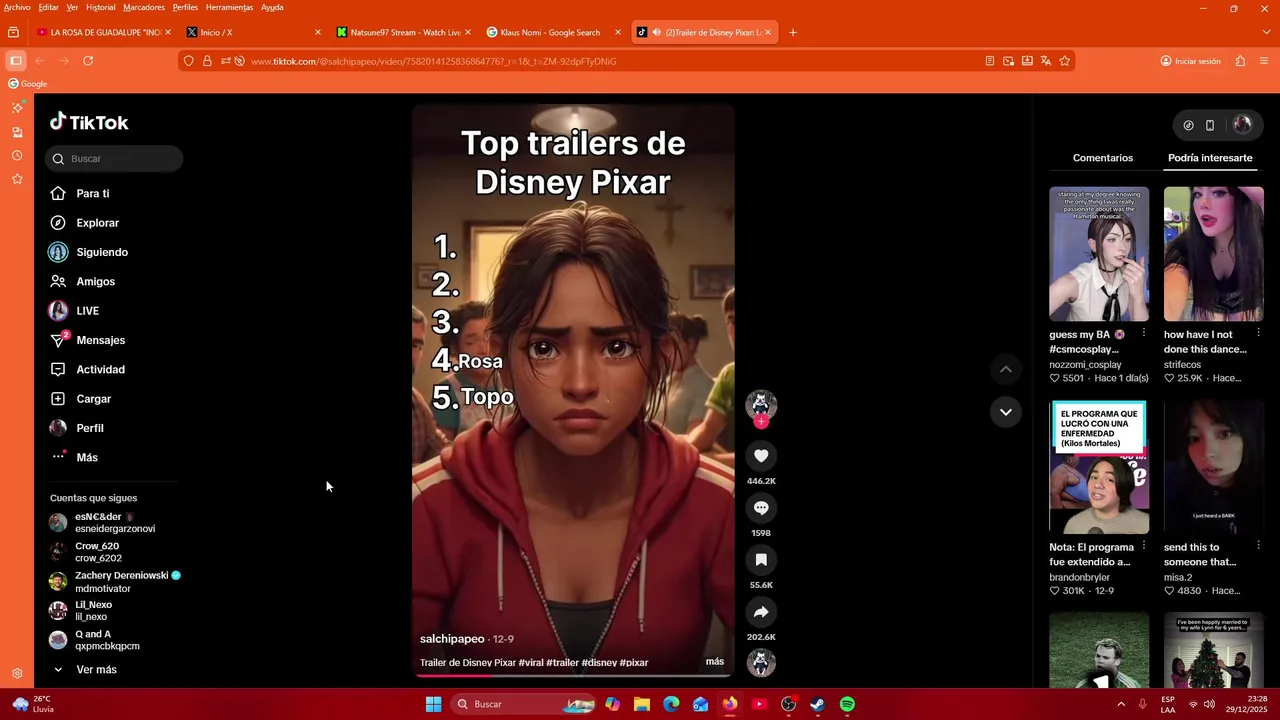Click the TikTok Buscar search field
1280x720 pixels.
click(x=114, y=158)
